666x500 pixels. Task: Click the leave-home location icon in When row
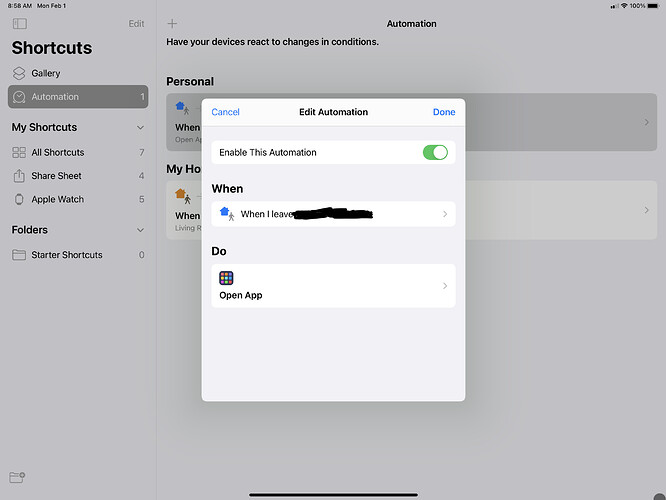(x=226, y=214)
